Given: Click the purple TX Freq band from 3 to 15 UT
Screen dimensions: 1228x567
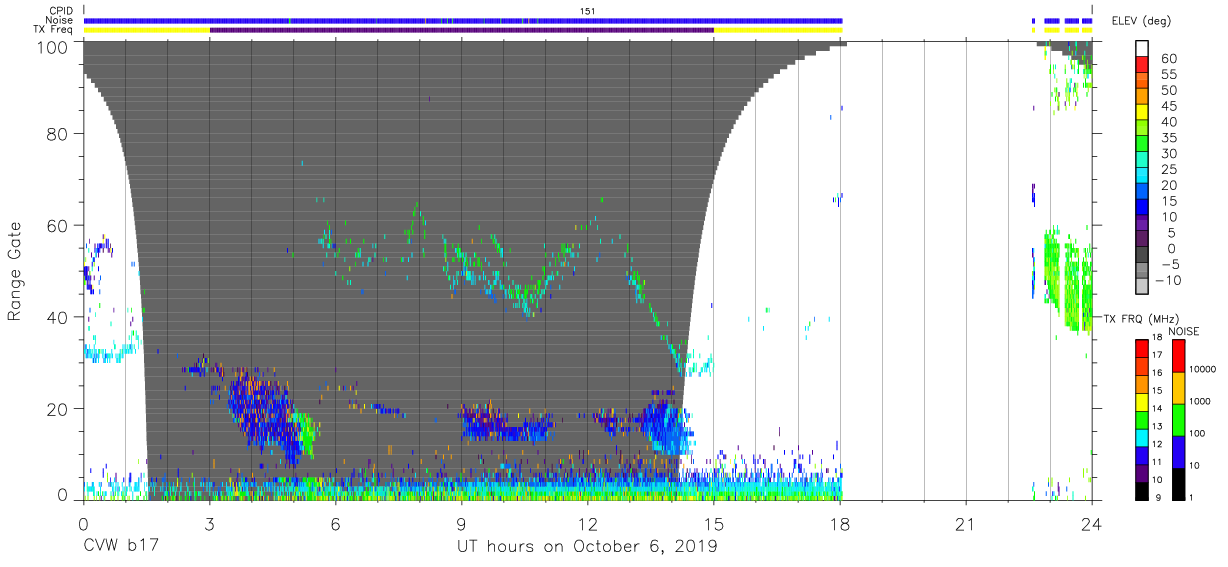Looking at the screenshot, I should [x=462, y=30].
